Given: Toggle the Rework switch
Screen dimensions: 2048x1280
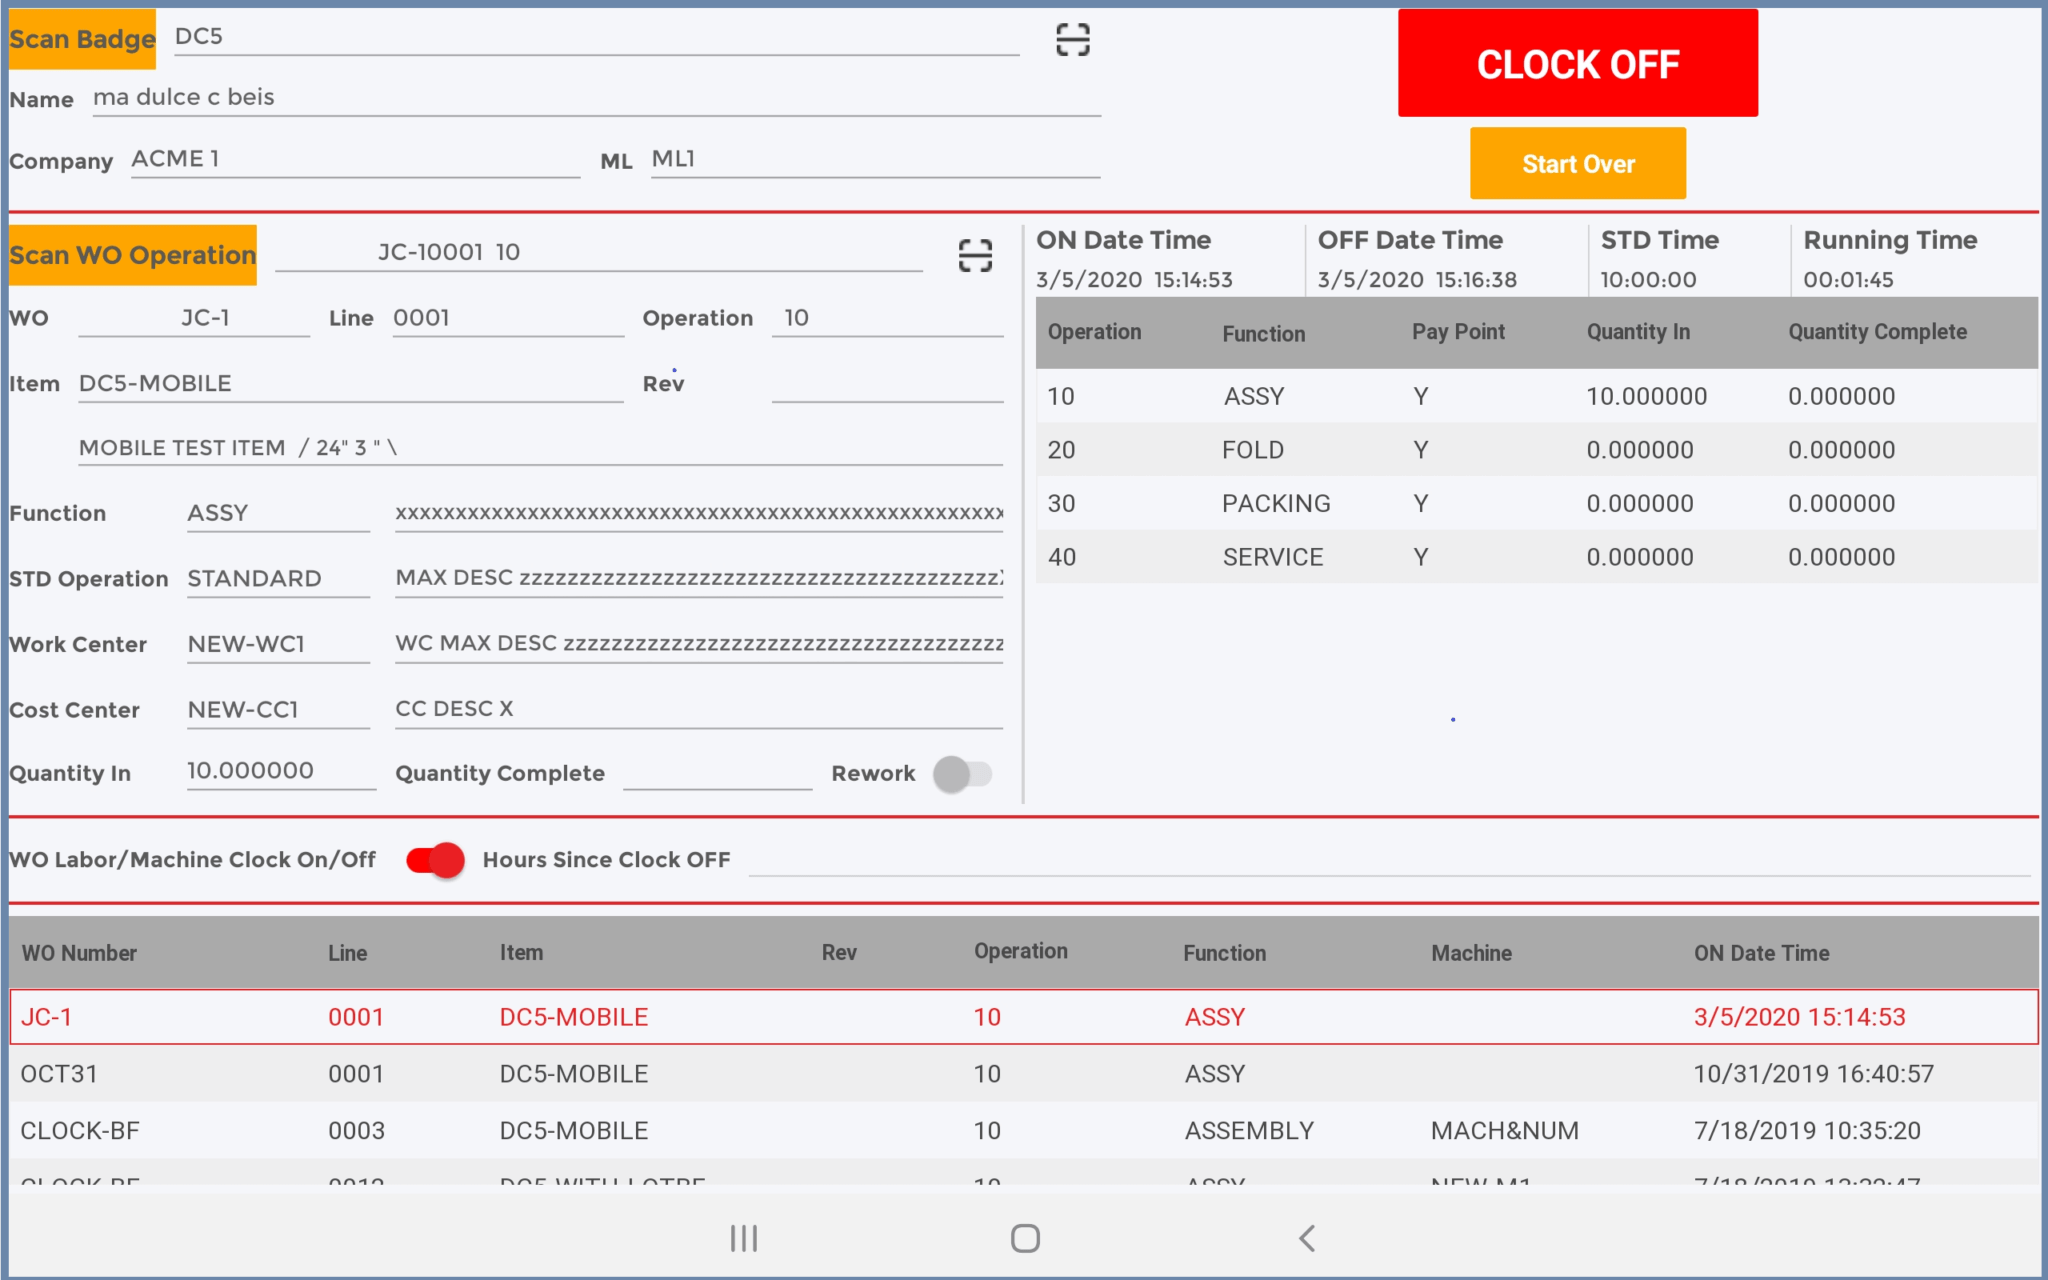Looking at the screenshot, I should 962,773.
